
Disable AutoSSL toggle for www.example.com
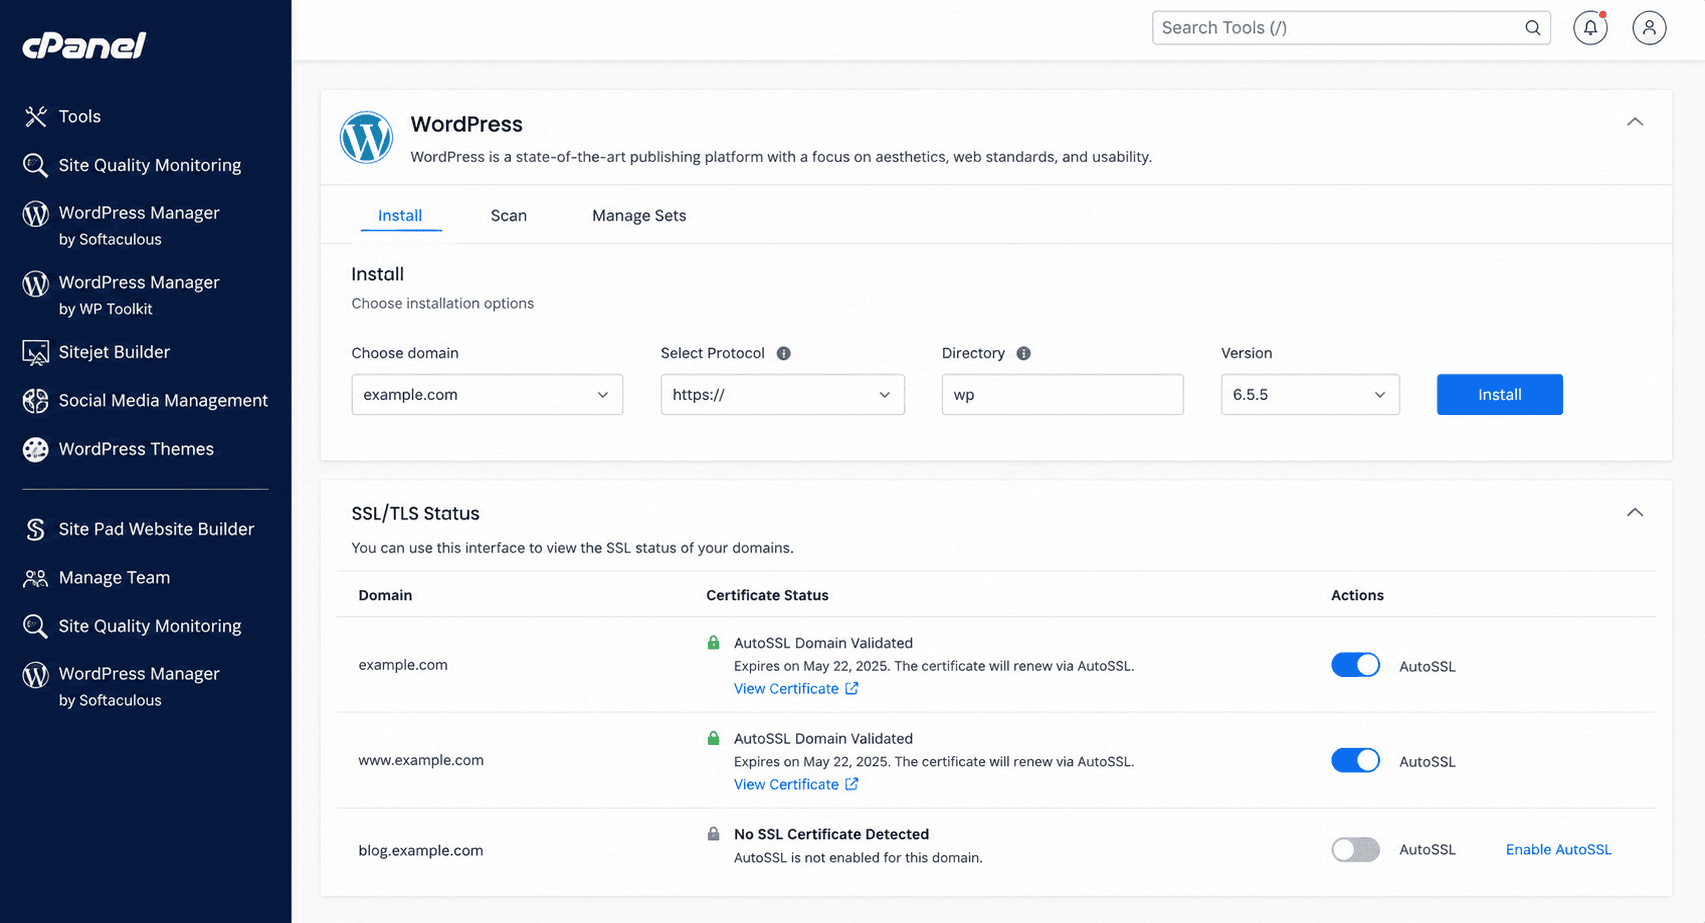point(1355,760)
